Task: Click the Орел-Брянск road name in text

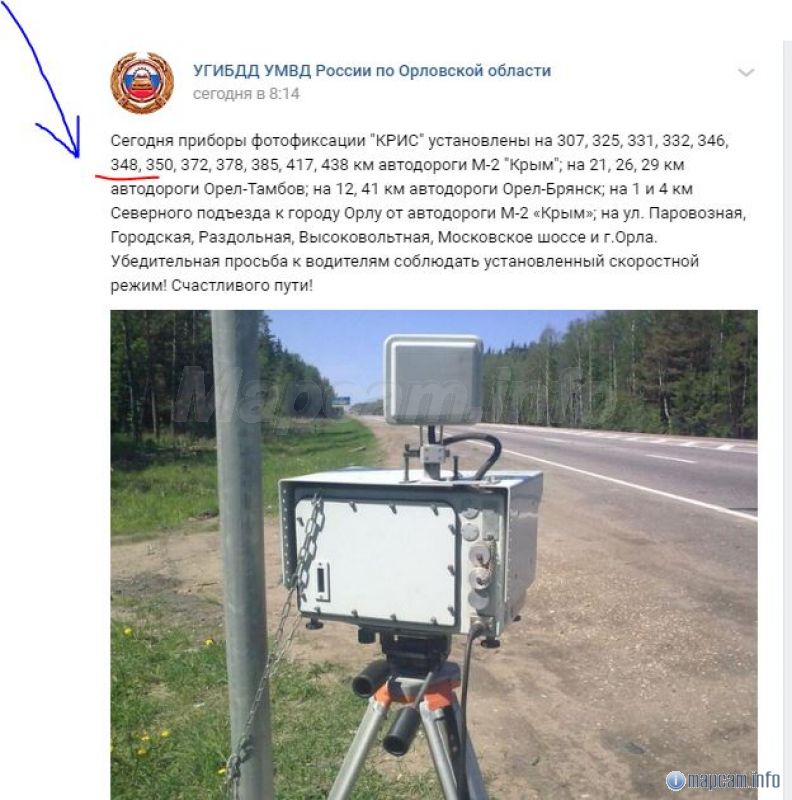Action: 552,189
